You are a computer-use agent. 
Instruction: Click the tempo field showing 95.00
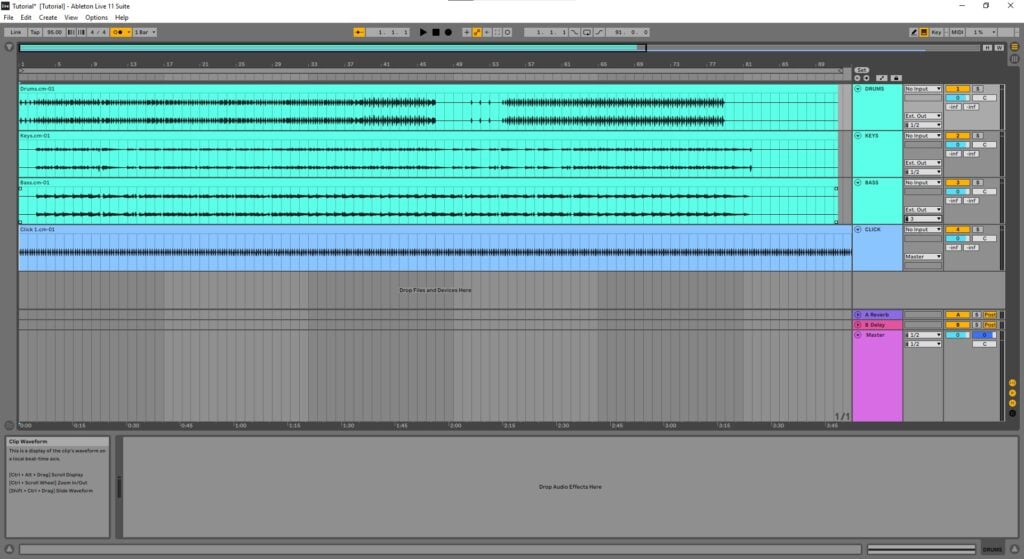point(54,32)
